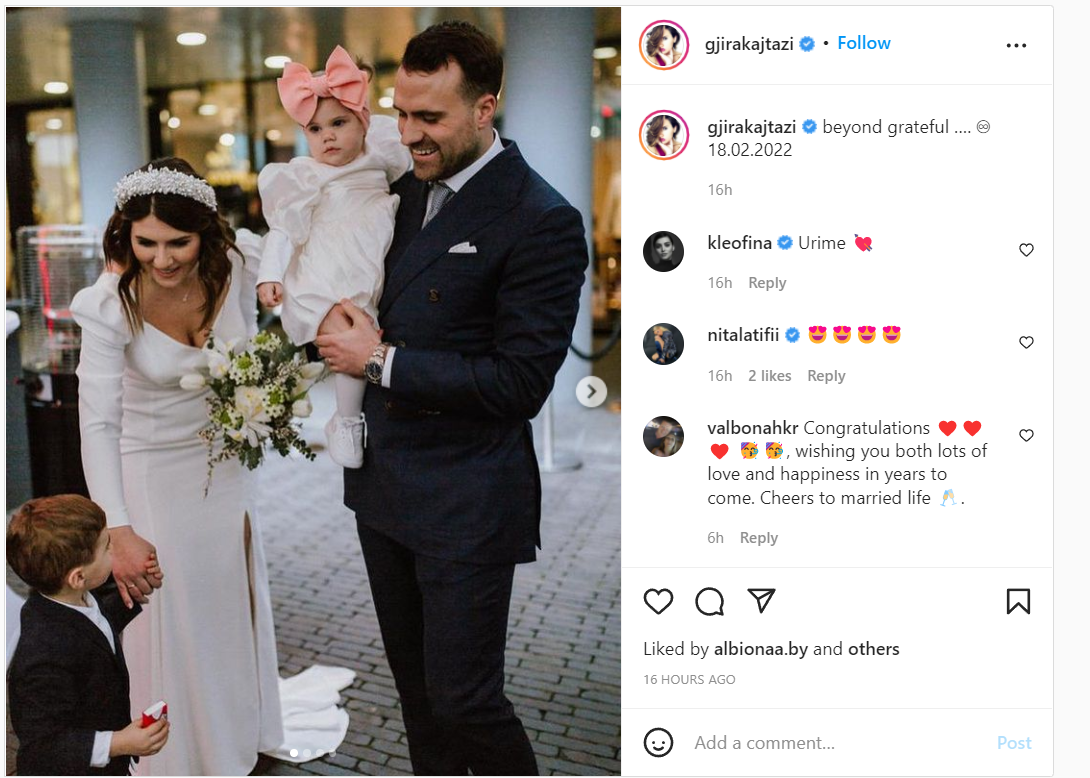
Task: Like the post with the heart icon
Action: (658, 601)
